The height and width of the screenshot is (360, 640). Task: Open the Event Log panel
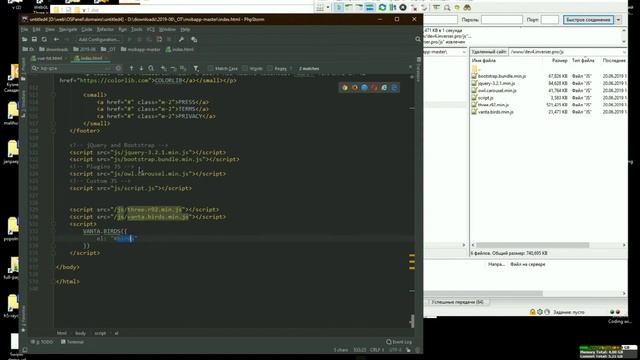399,342
